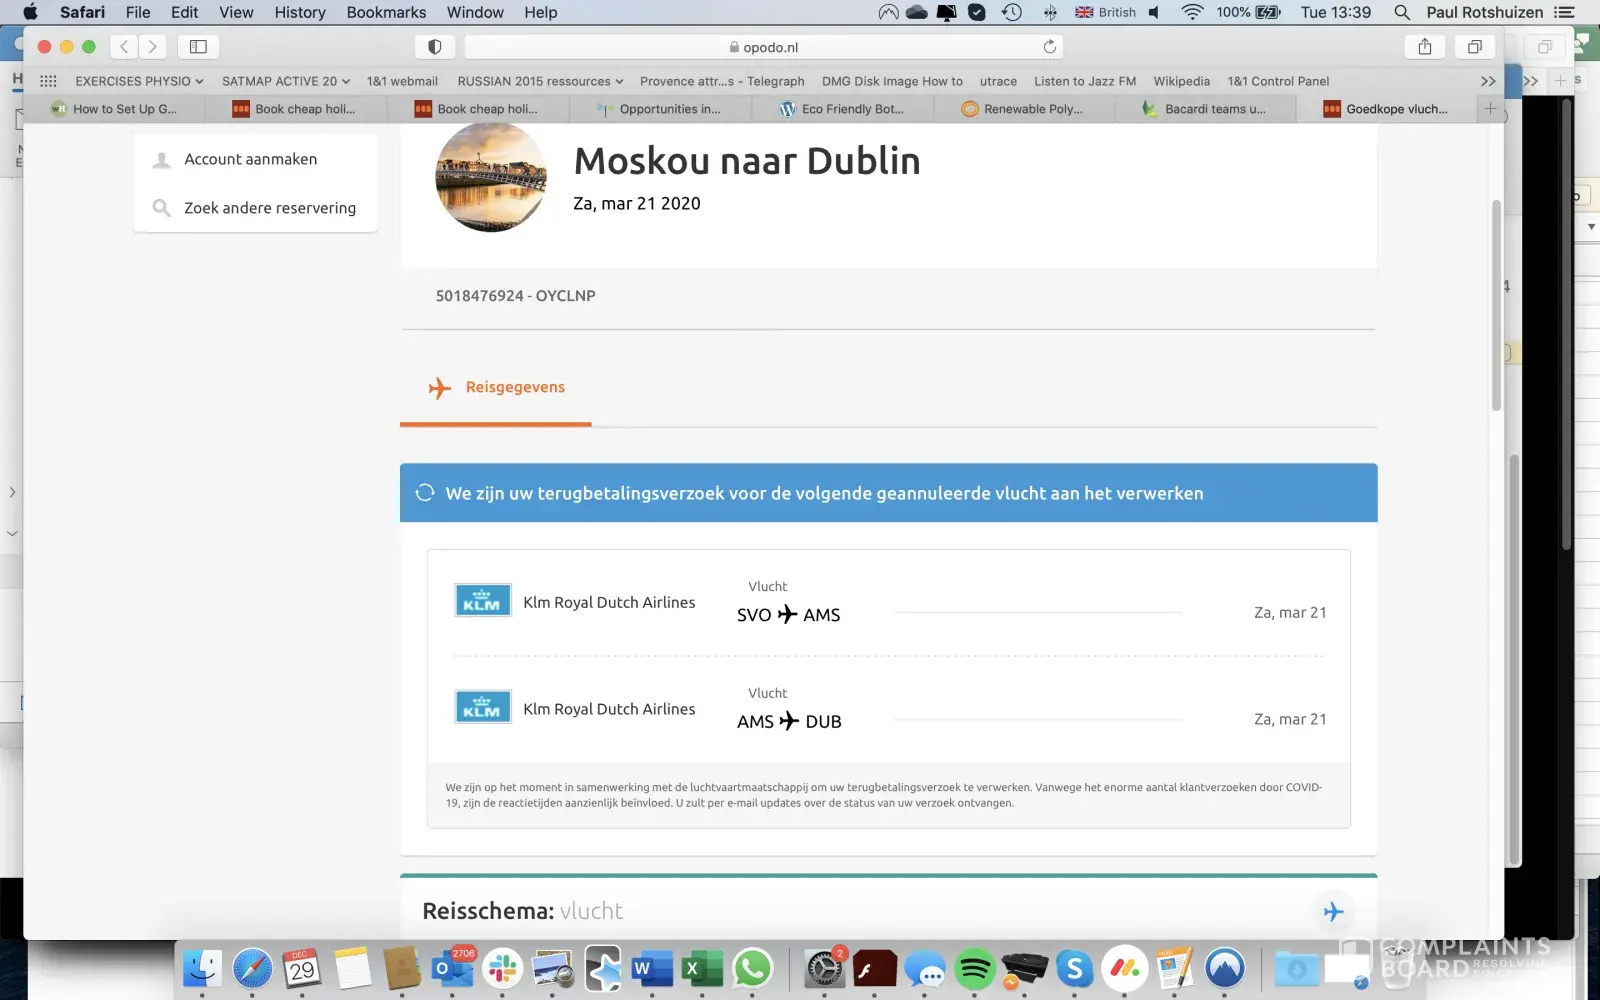This screenshot has width=1600, height=1000.
Task: Click the blue airplane icon beside Reisschema
Action: [x=1333, y=912]
